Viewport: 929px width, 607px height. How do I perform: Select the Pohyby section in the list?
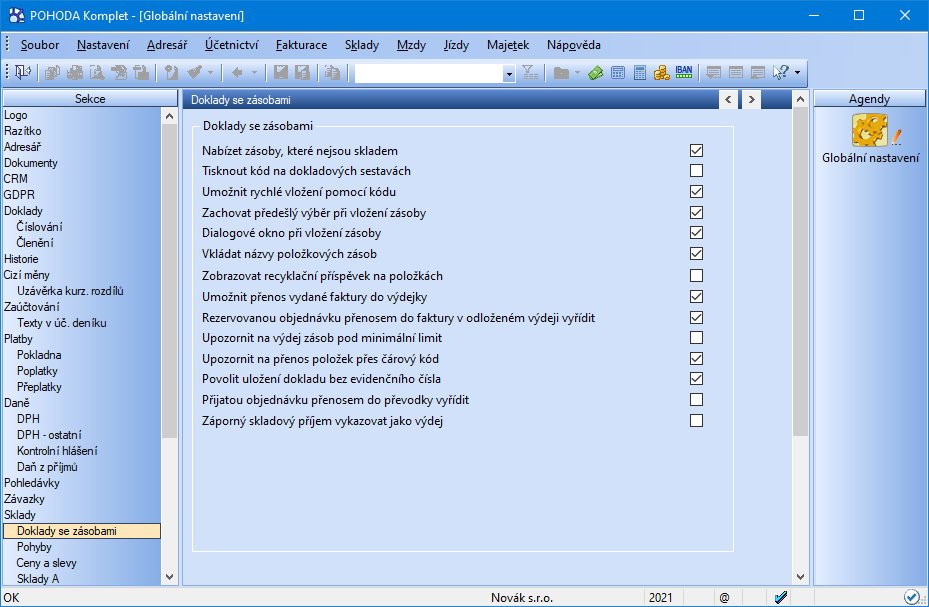pyautogui.click(x=34, y=547)
